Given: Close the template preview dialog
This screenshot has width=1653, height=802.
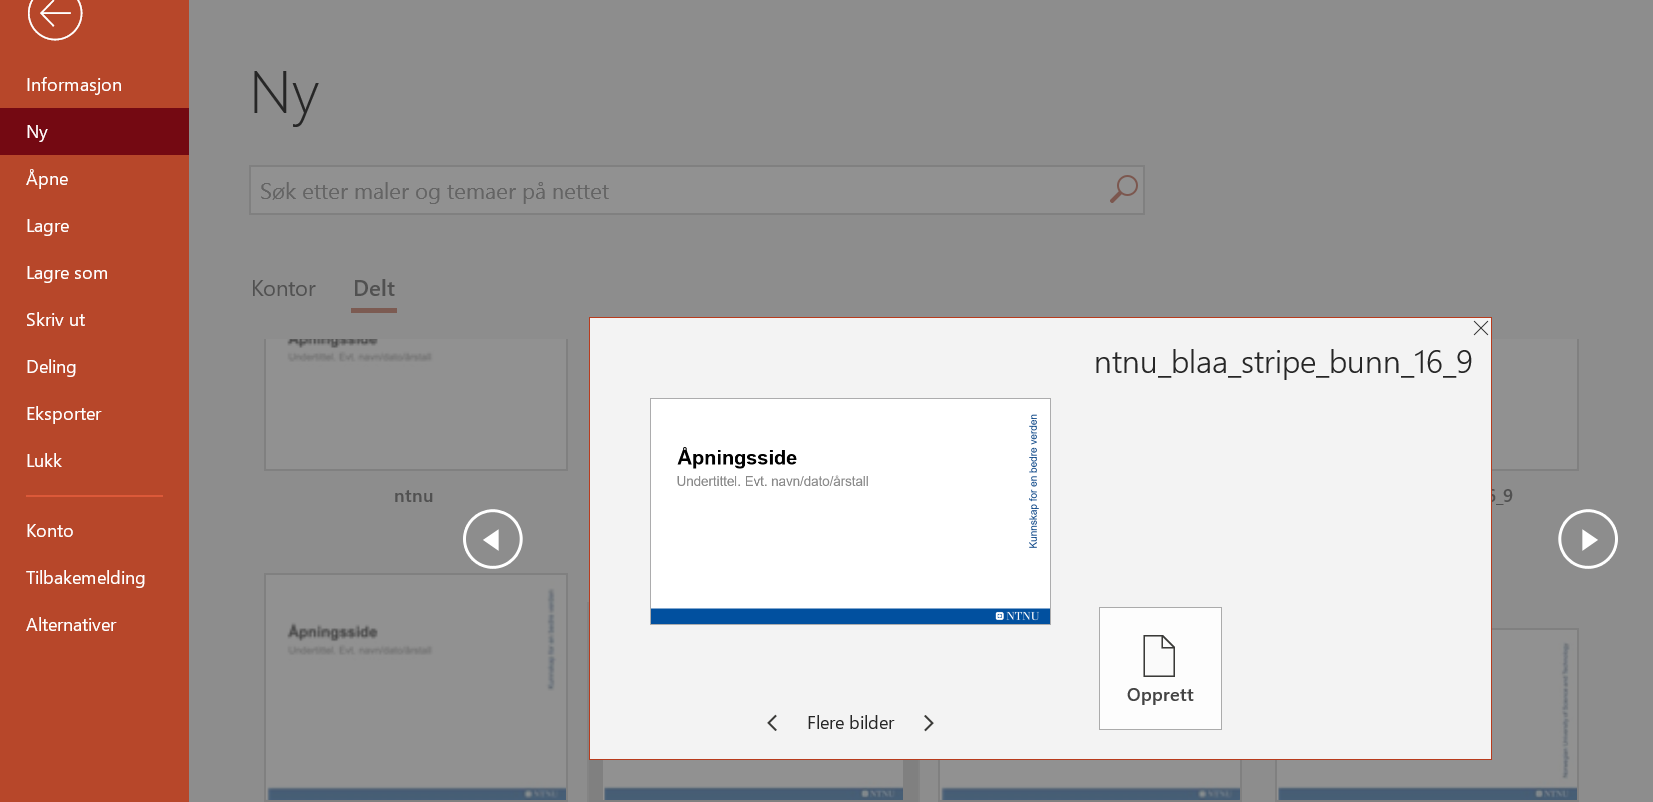Looking at the screenshot, I should point(1480,328).
